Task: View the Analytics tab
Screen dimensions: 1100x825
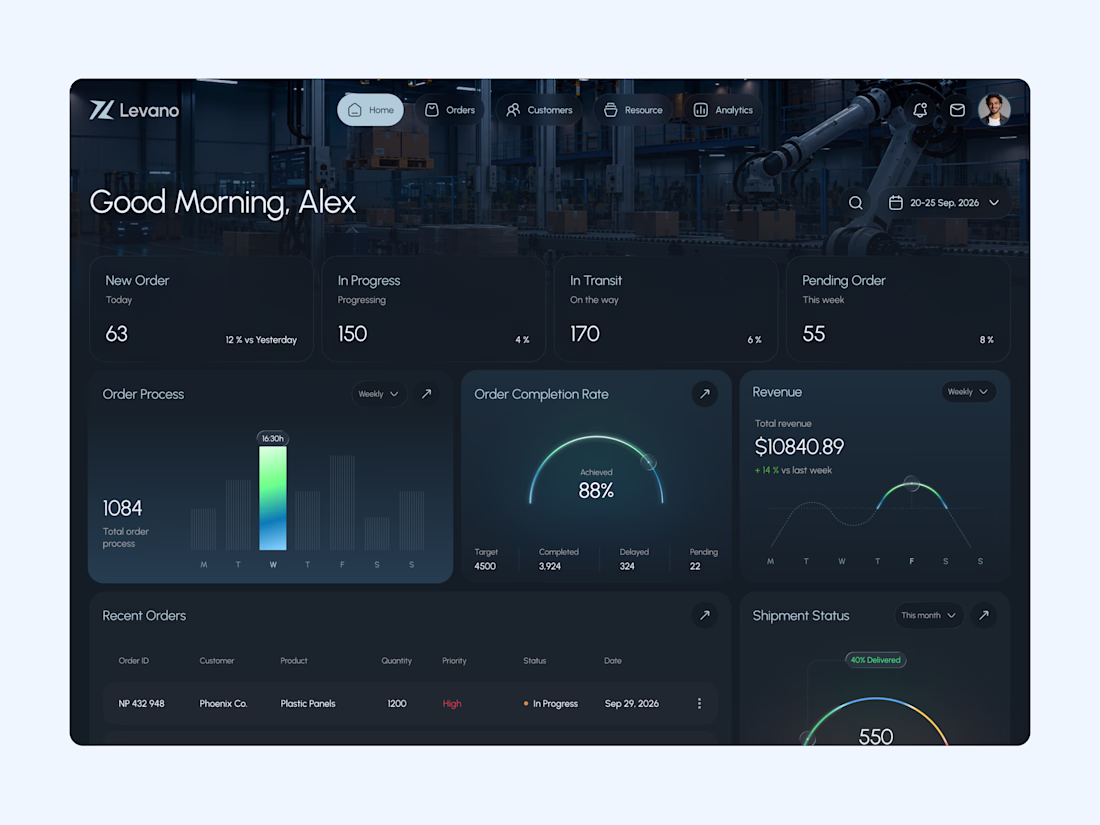Action: point(723,110)
